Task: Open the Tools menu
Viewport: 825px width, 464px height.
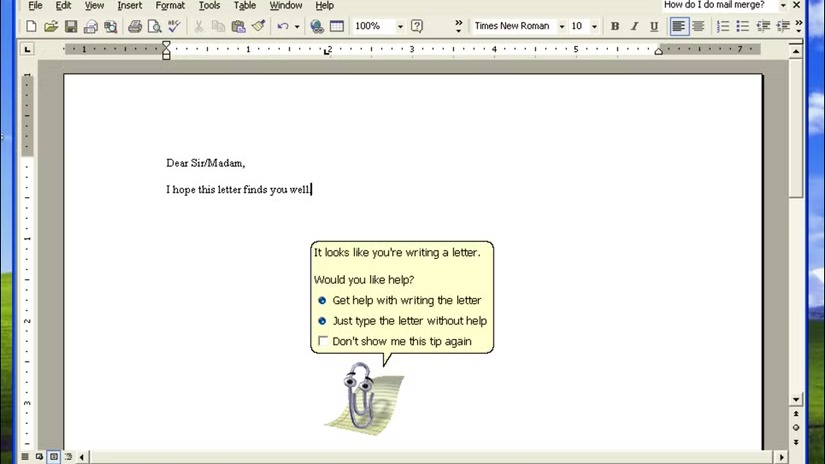Action: pos(209,5)
